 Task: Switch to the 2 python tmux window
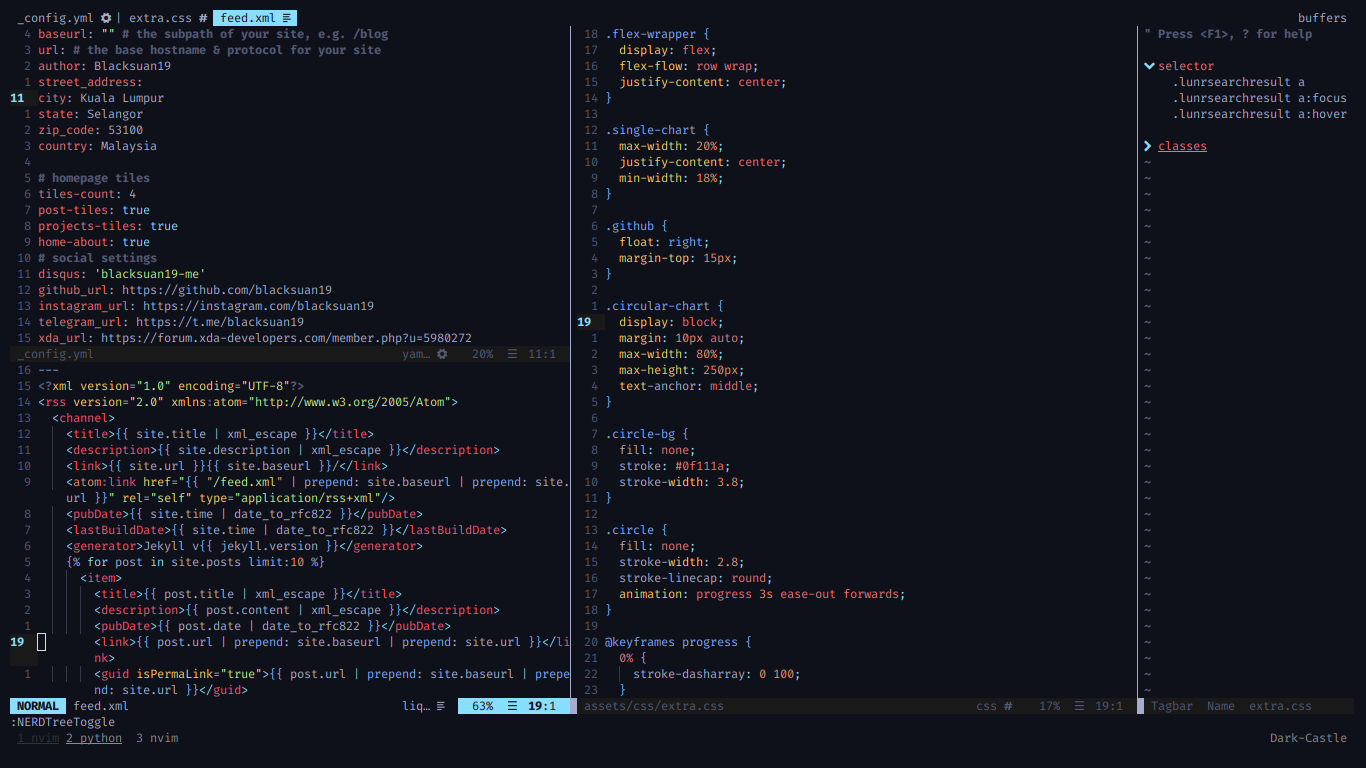tap(93, 738)
